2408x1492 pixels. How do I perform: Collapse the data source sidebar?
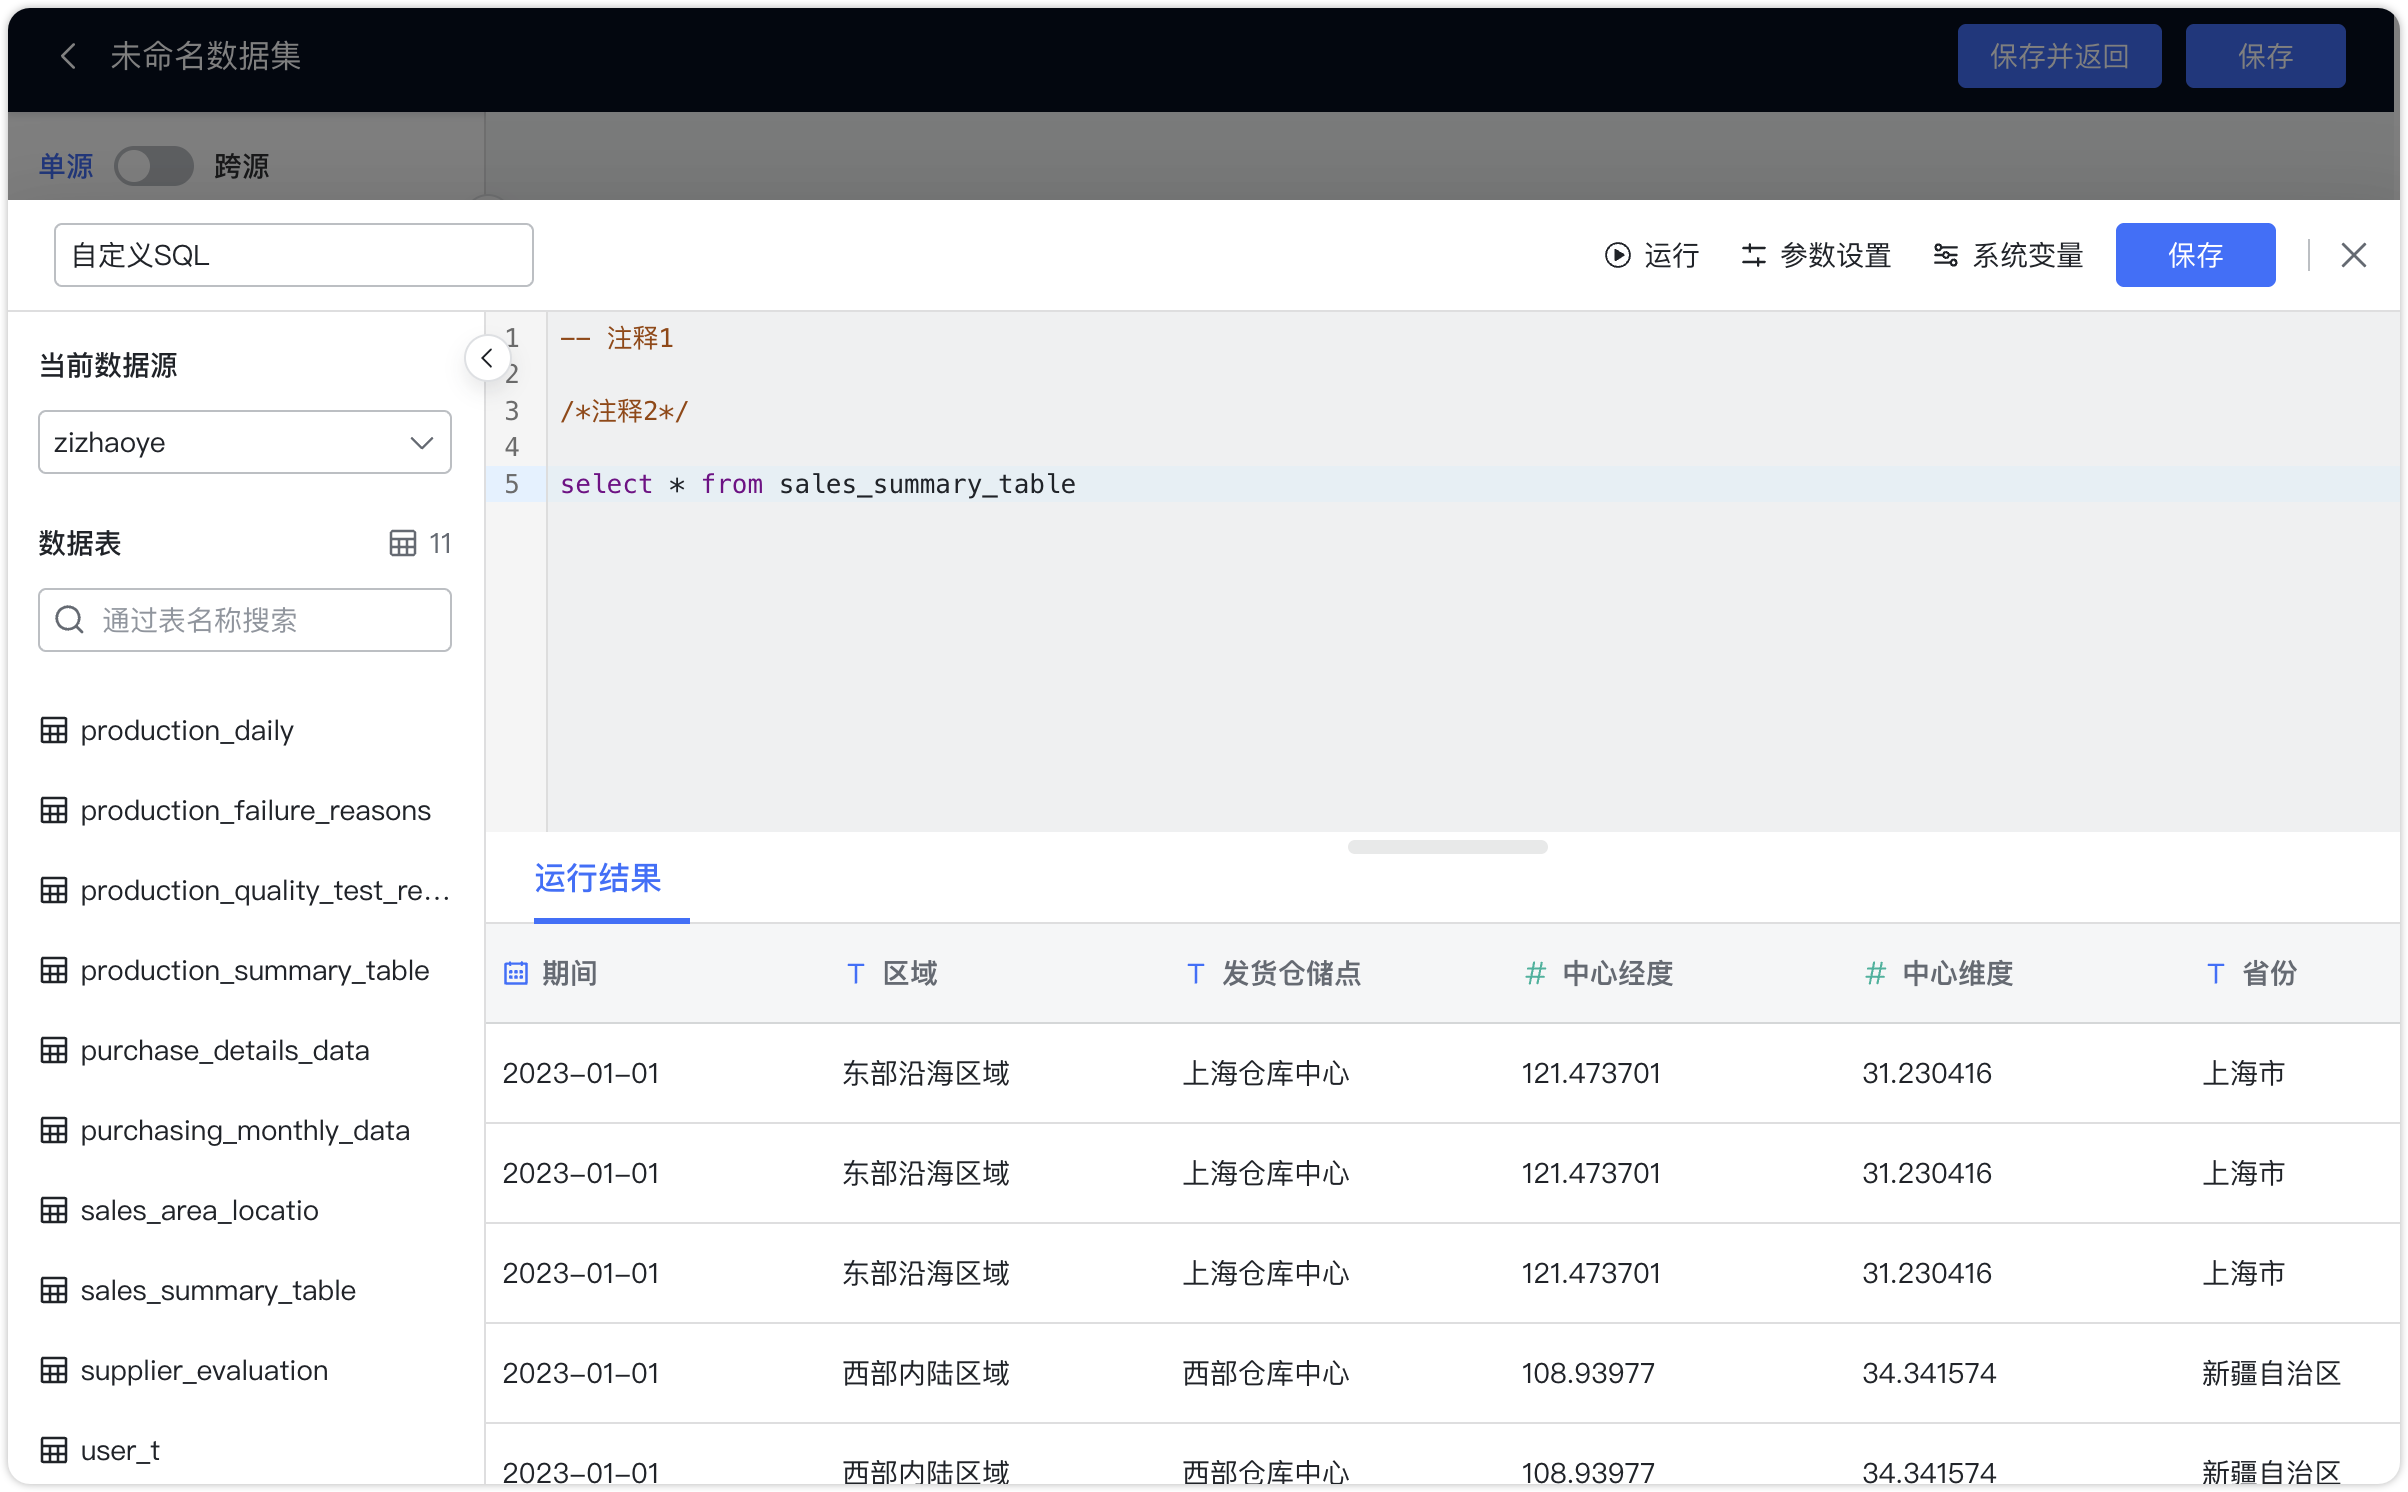tap(487, 358)
